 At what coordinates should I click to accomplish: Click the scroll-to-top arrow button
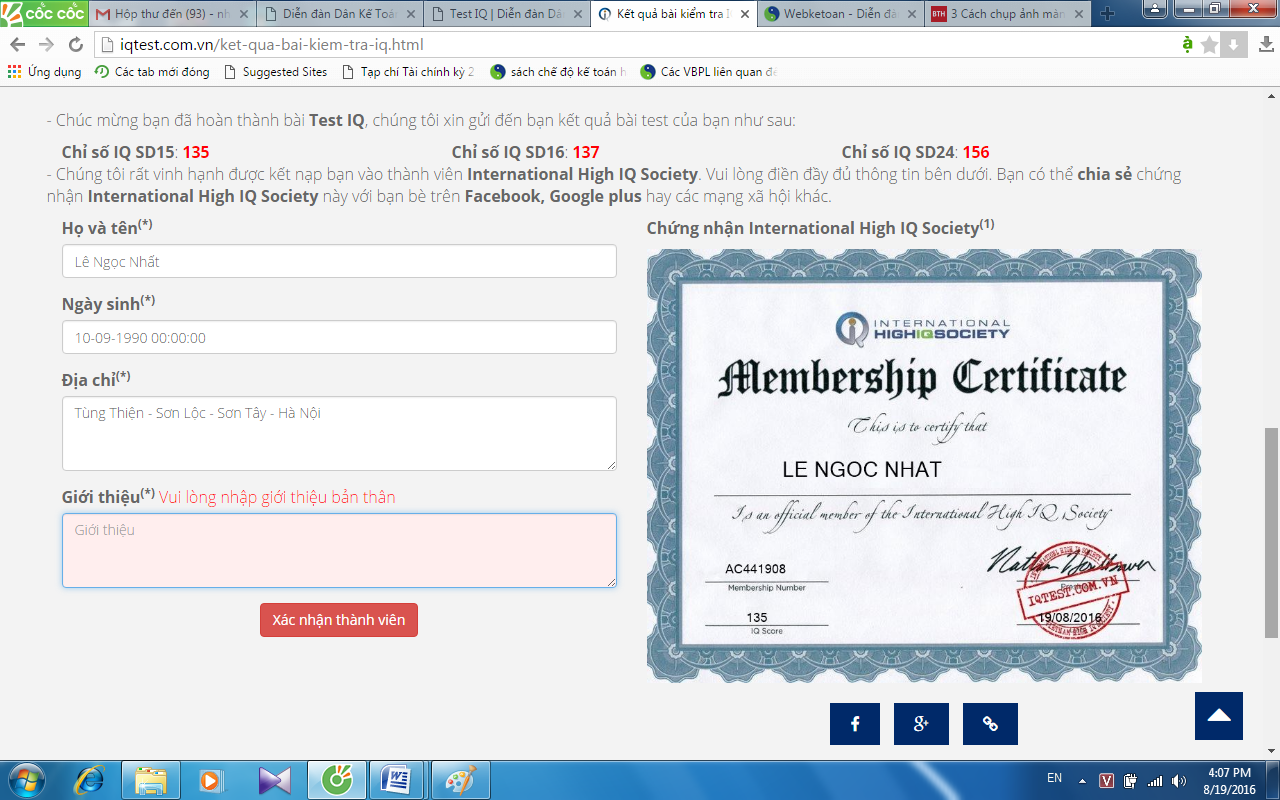1218,716
